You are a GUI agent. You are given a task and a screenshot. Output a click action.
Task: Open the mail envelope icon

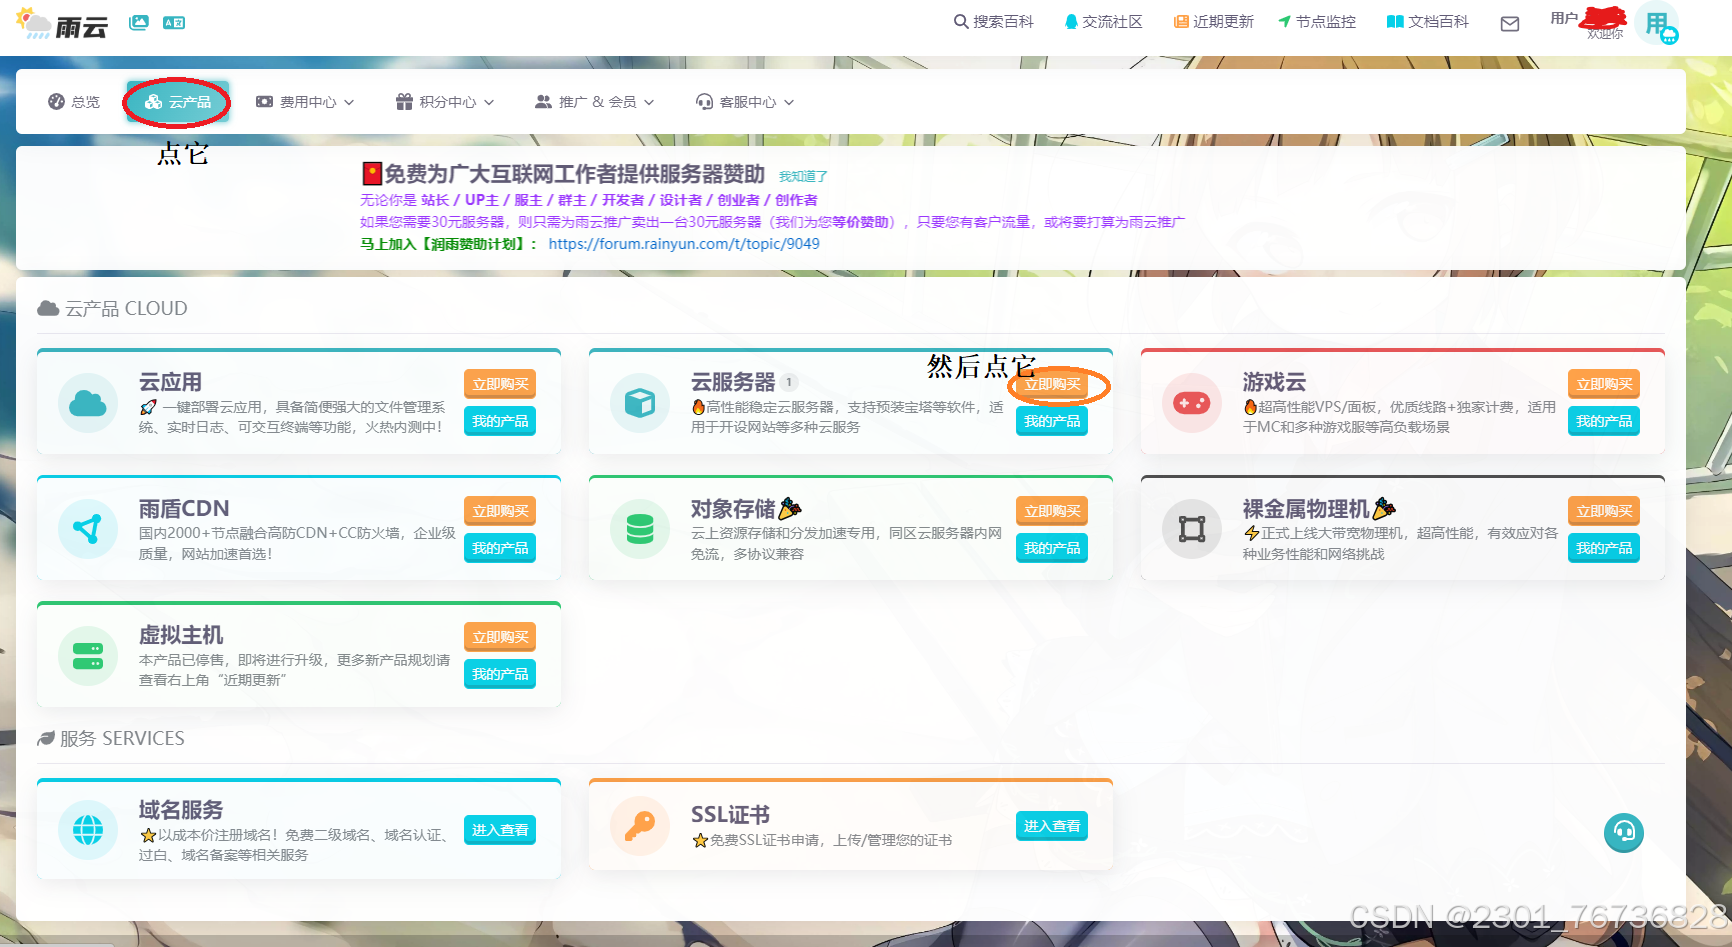coord(1510,23)
